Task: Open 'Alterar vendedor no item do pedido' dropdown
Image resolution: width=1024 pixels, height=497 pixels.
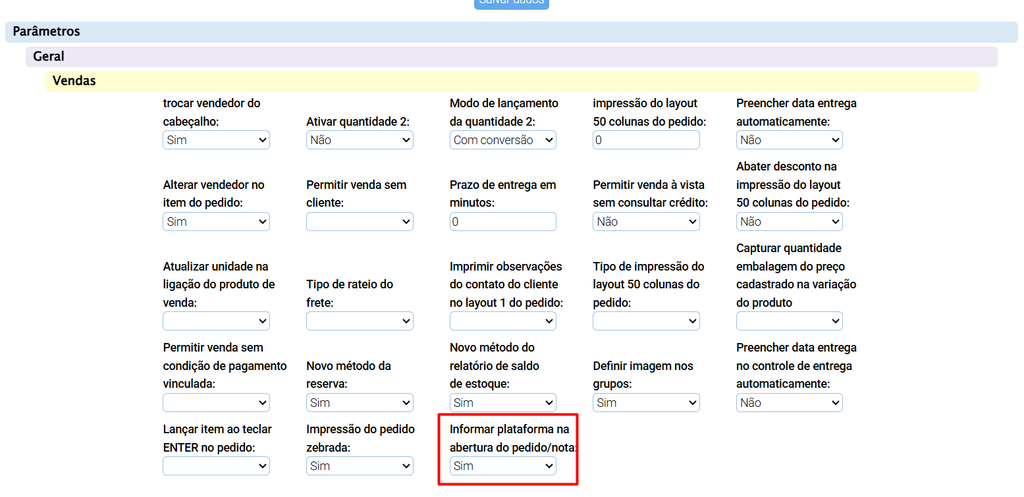Action: point(216,221)
